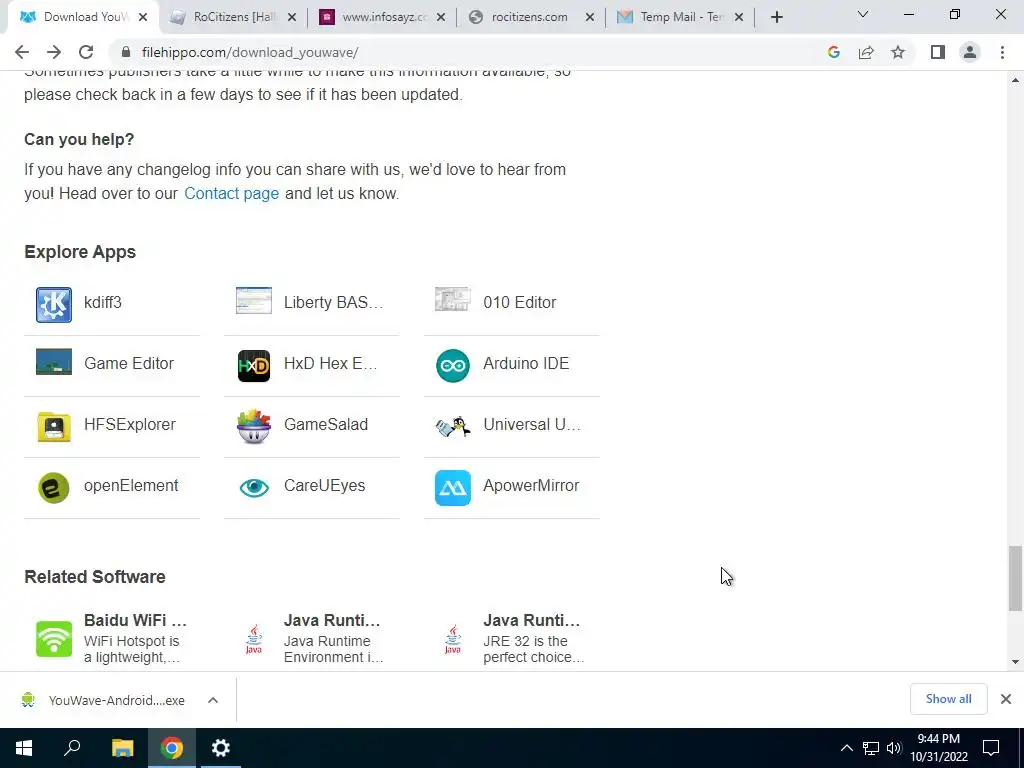View site security lock info
This screenshot has height=768, width=1024.
pos(126,52)
